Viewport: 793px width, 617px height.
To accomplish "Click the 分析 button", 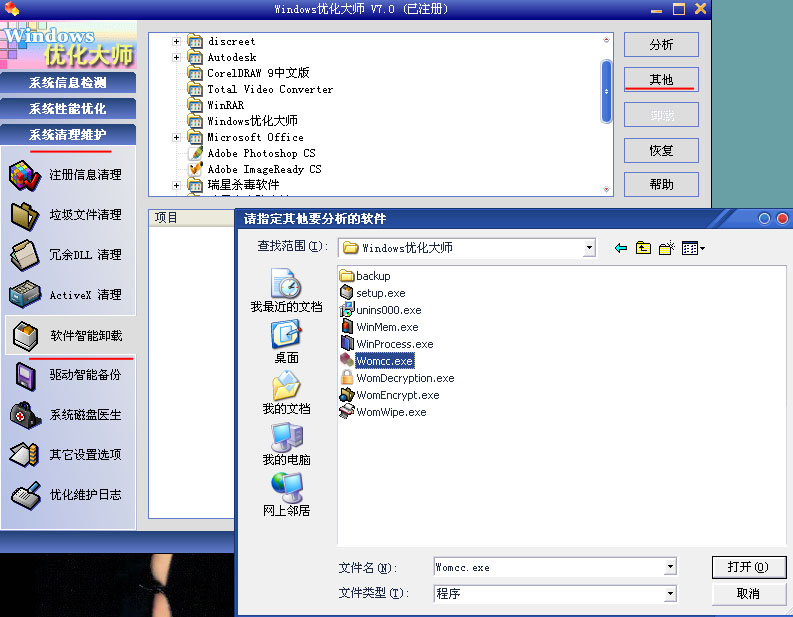I will pos(661,45).
